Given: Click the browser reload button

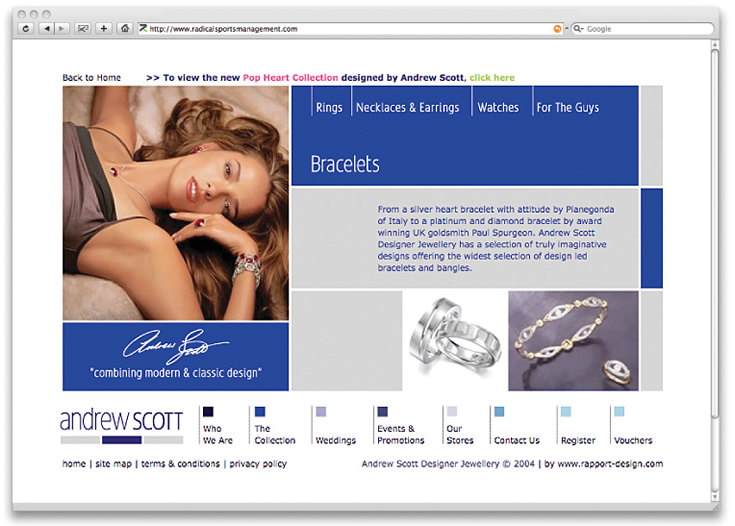Looking at the screenshot, I should point(26,29).
